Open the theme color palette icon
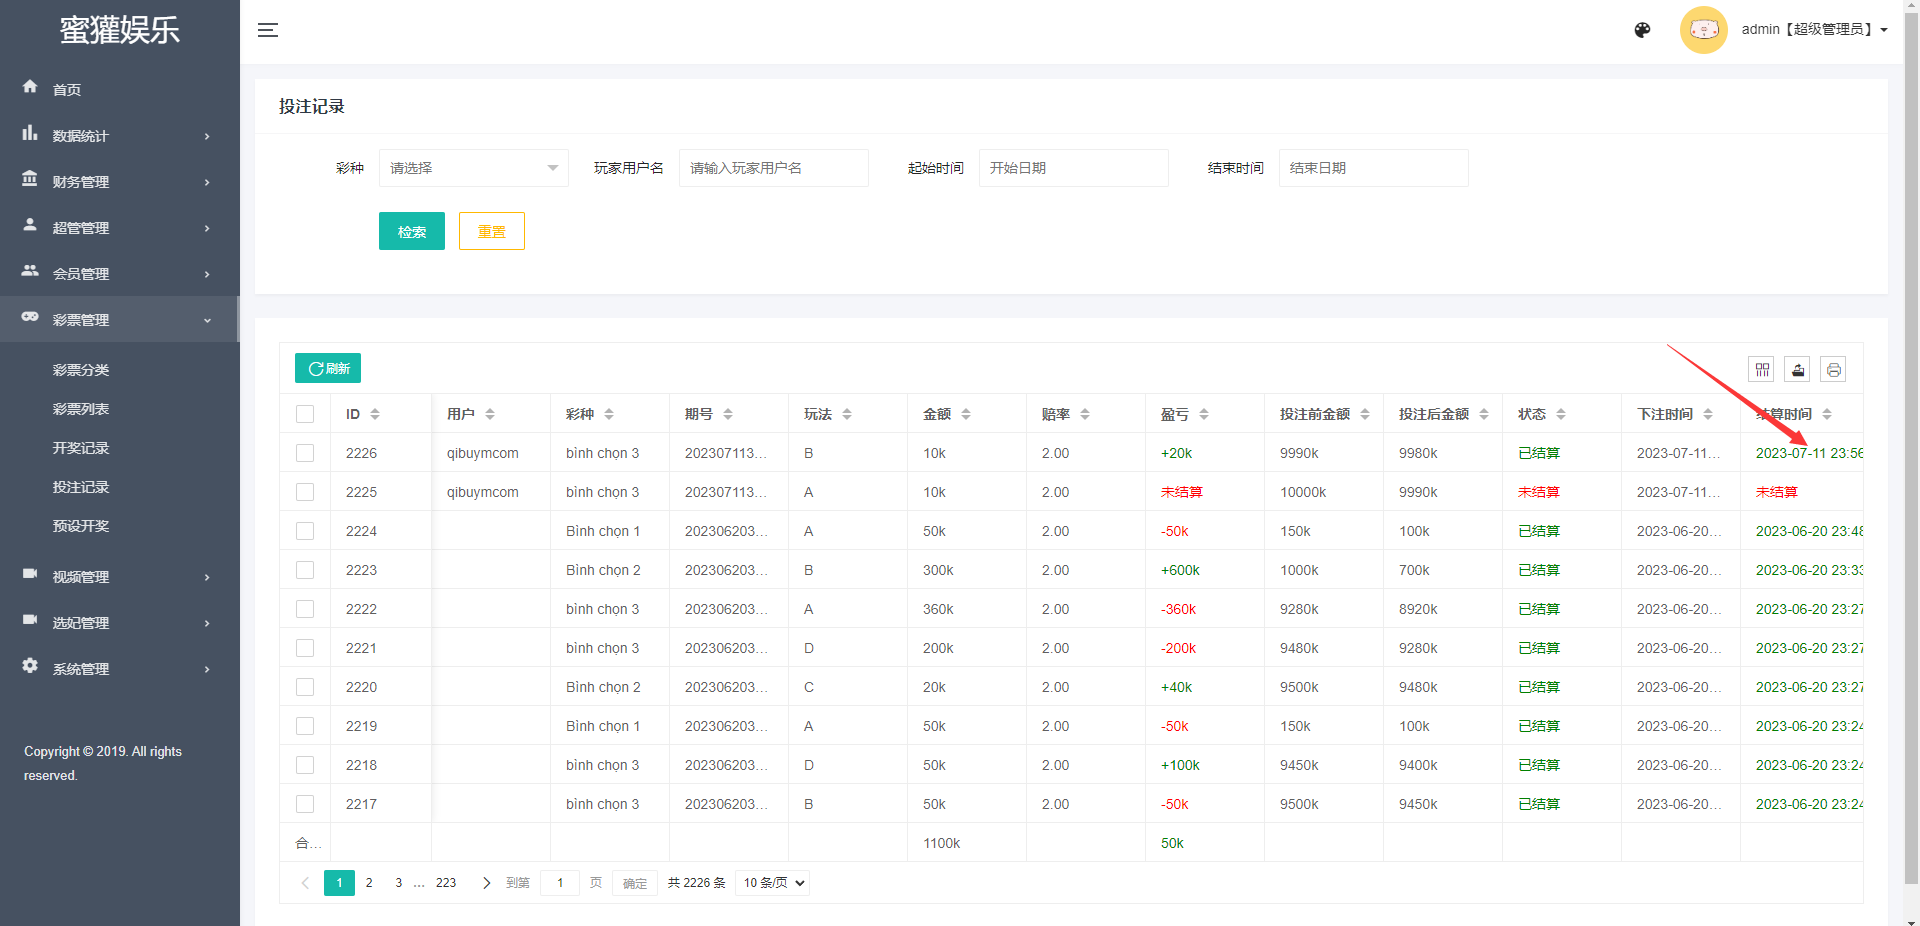Screen dimensions: 1920x926 [1642, 30]
